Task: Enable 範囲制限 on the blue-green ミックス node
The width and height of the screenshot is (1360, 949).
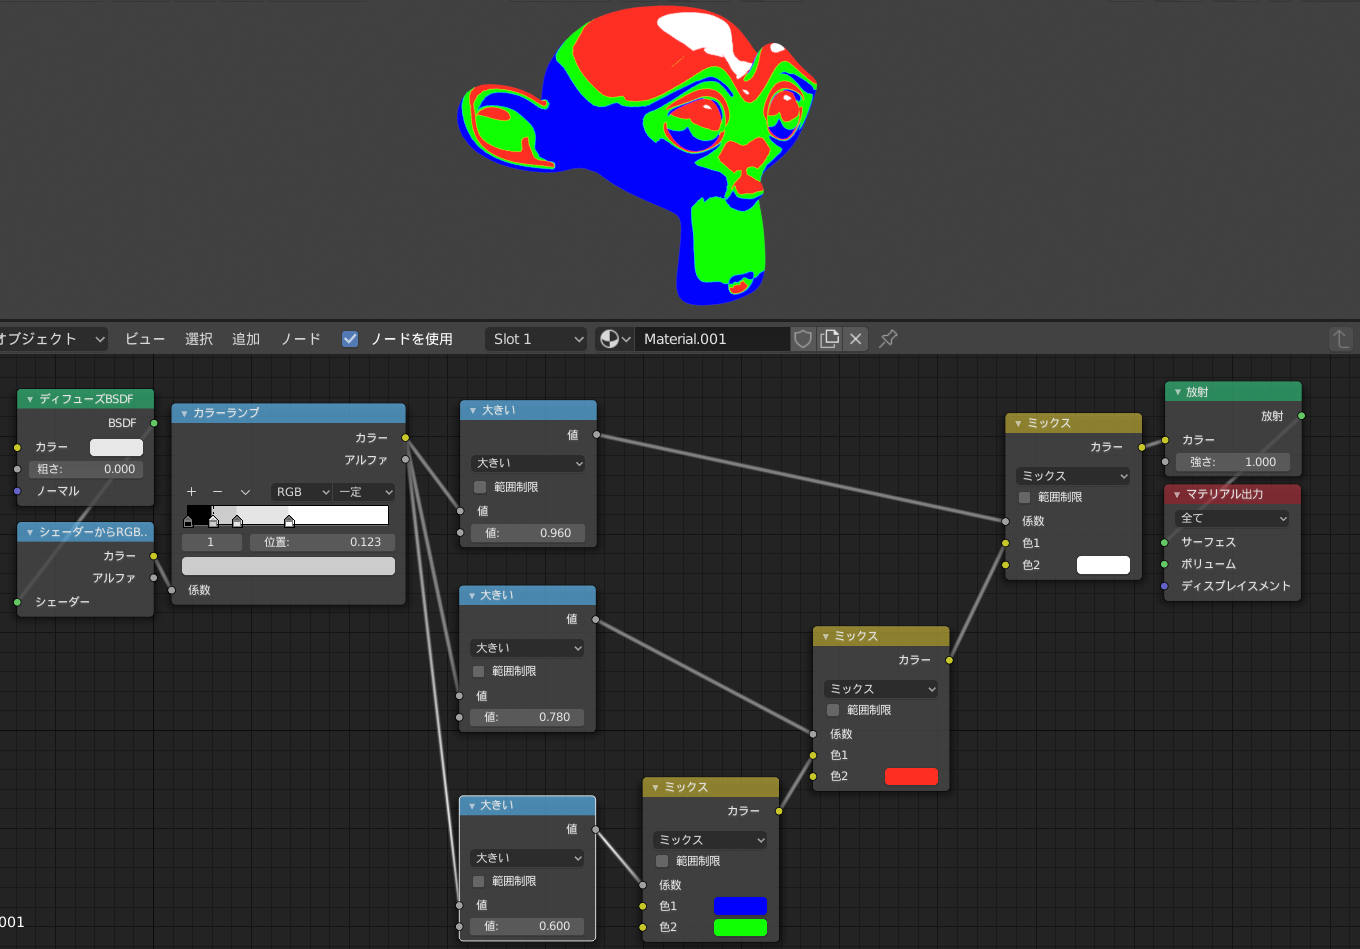Action: [662, 861]
